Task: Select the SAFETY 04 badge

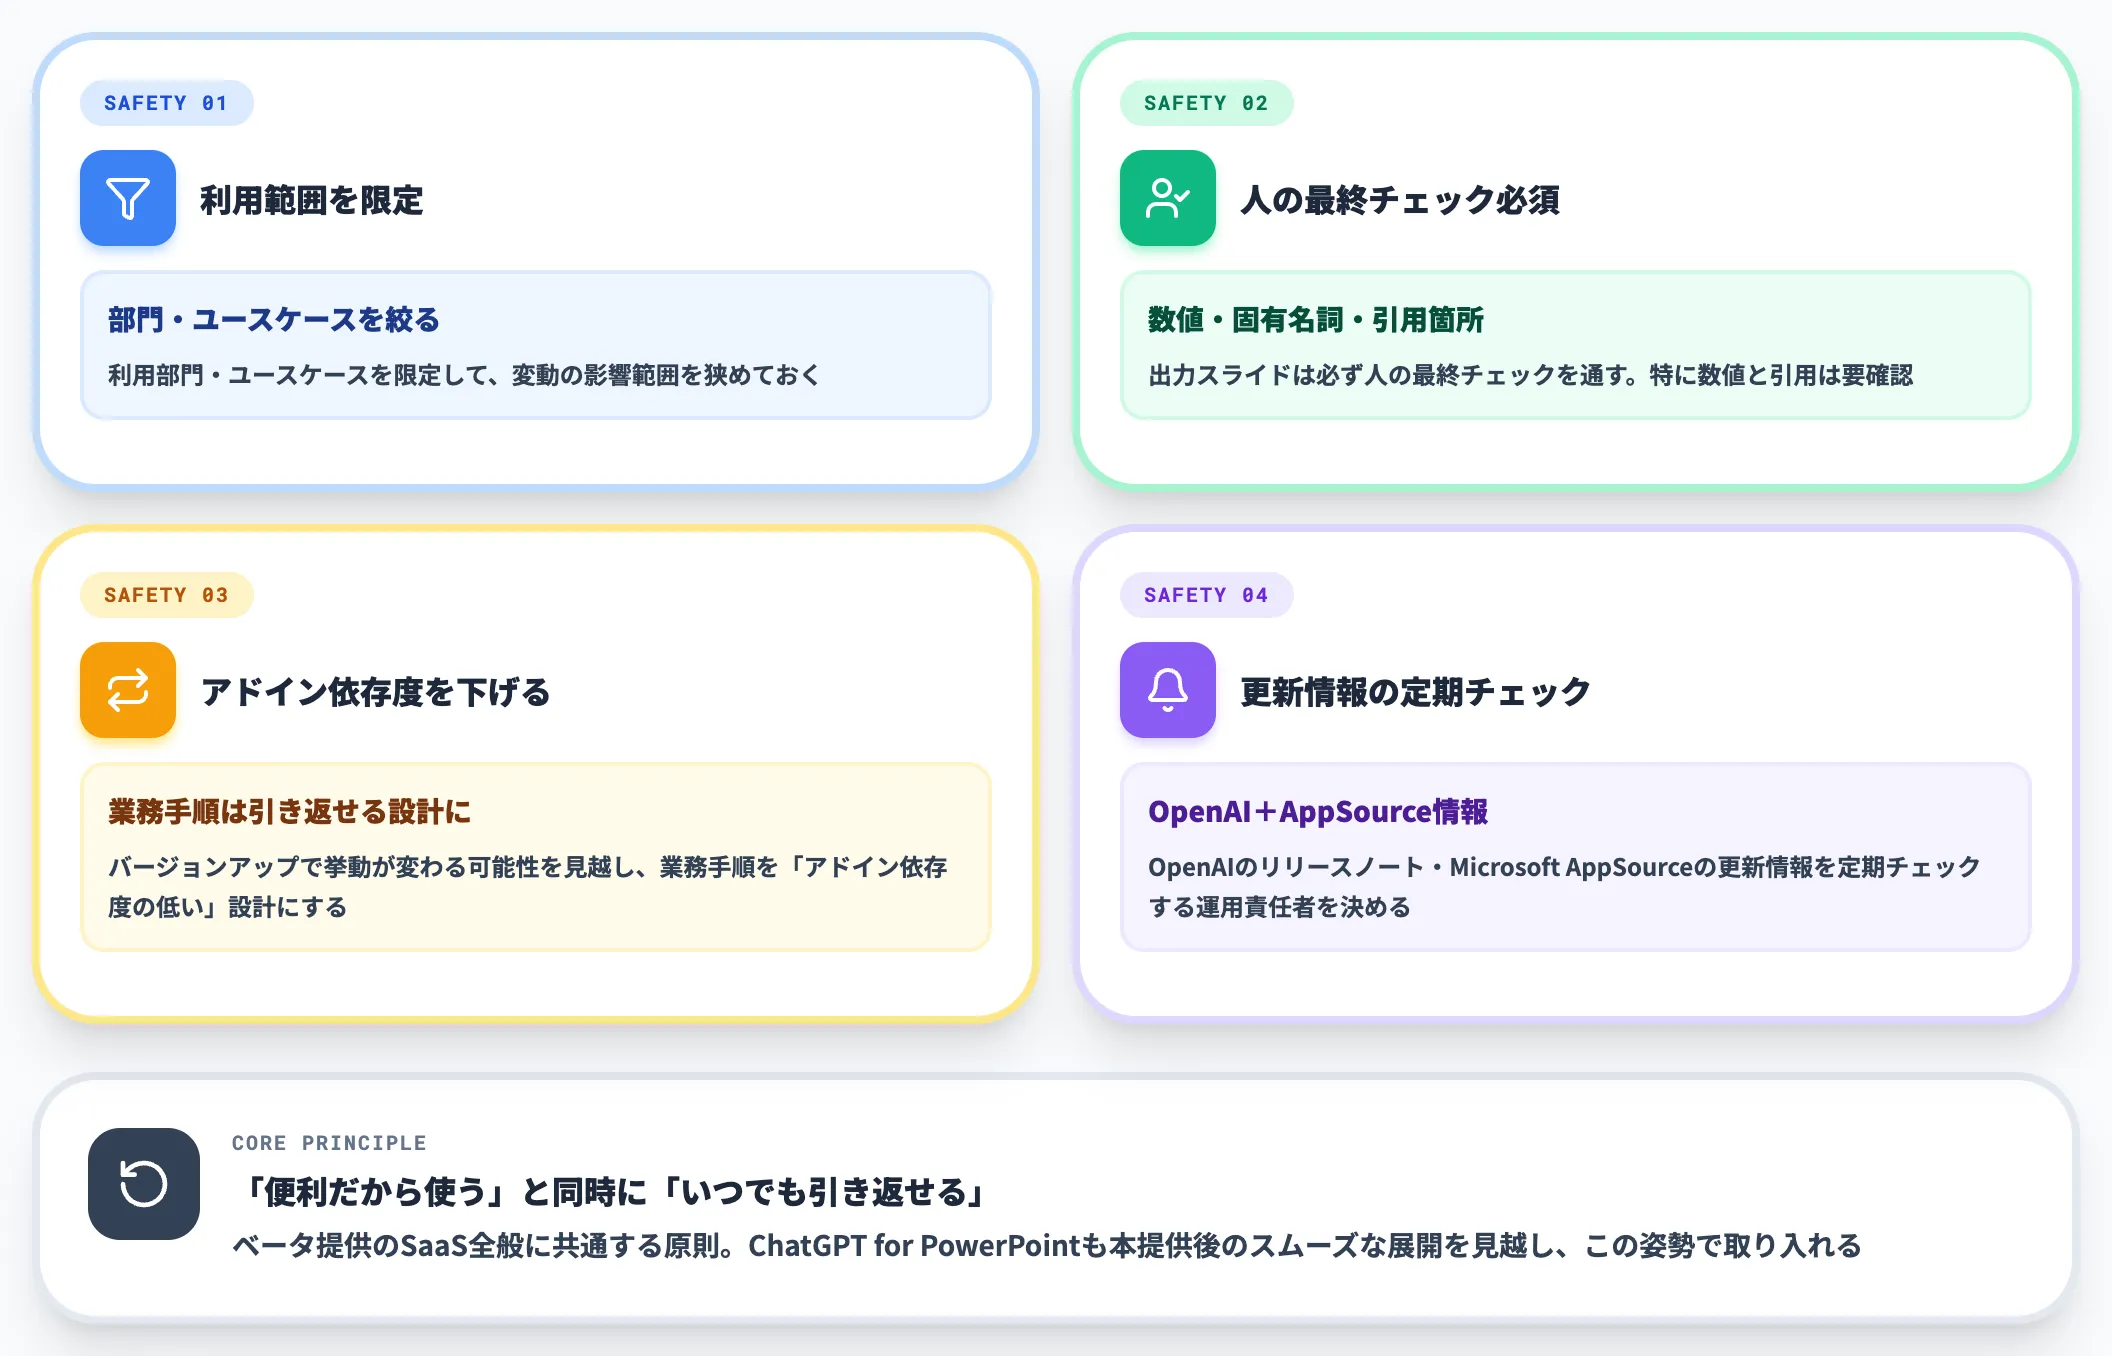Action: 1206,595
